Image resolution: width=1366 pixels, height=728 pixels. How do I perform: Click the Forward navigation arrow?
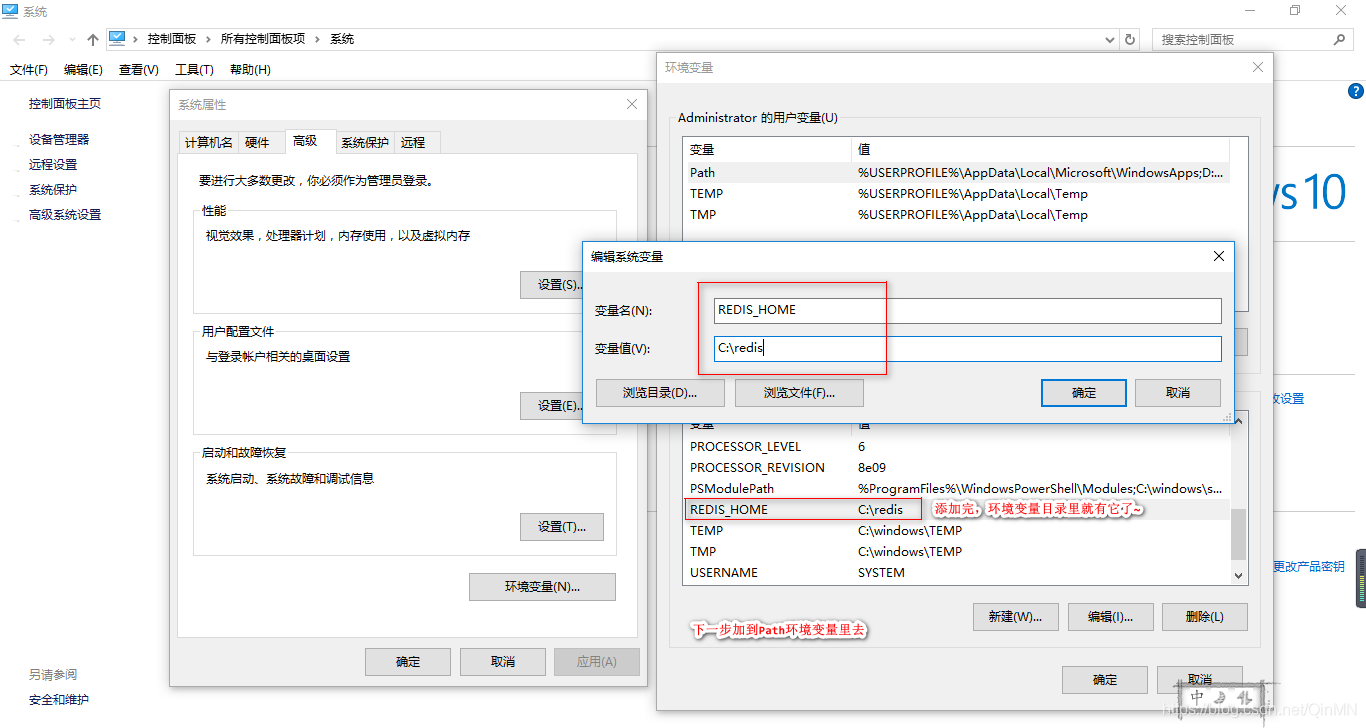pos(48,39)
